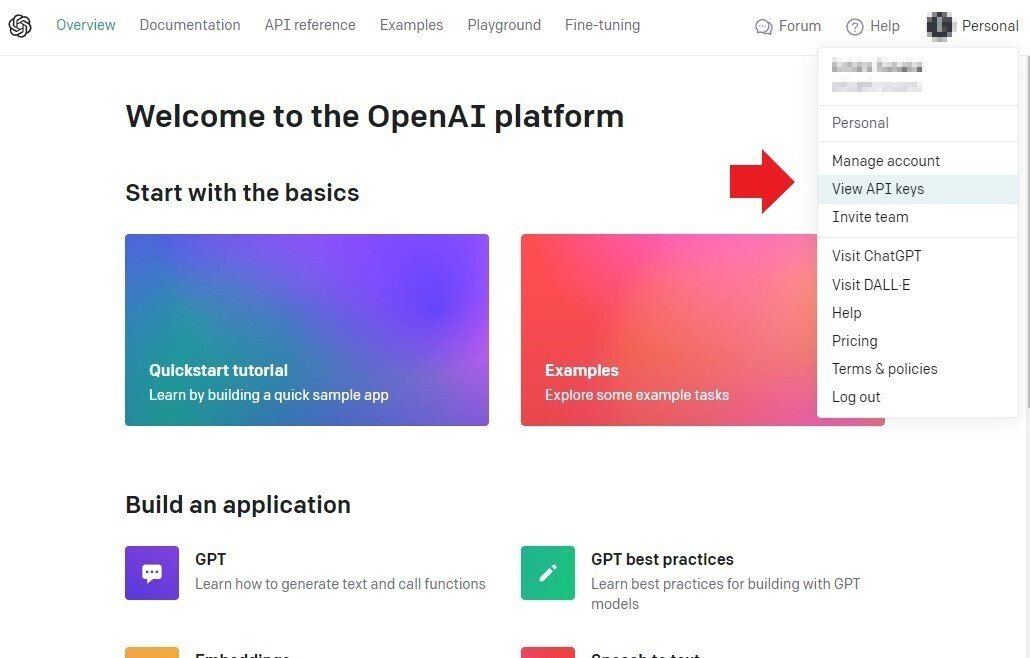Screen dimensions: 1030x658
Task: Open the API reference tab
Action: (x=310, y=25)
